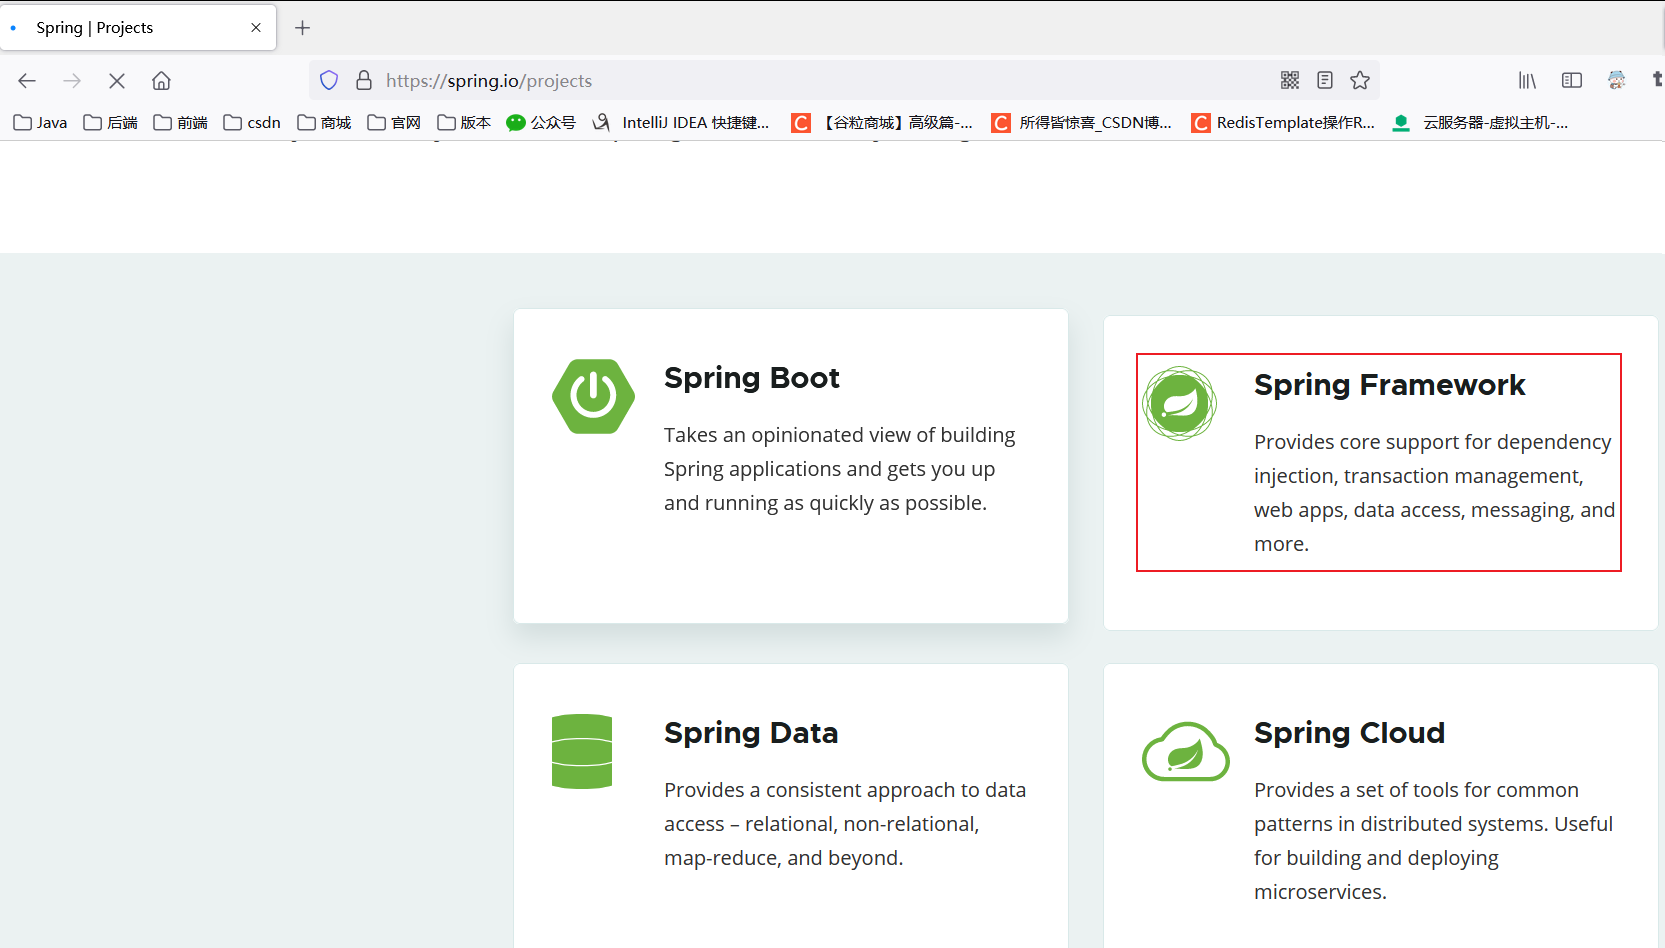Open the Spring Data project title
The image size is (1665, 948).
751,733
